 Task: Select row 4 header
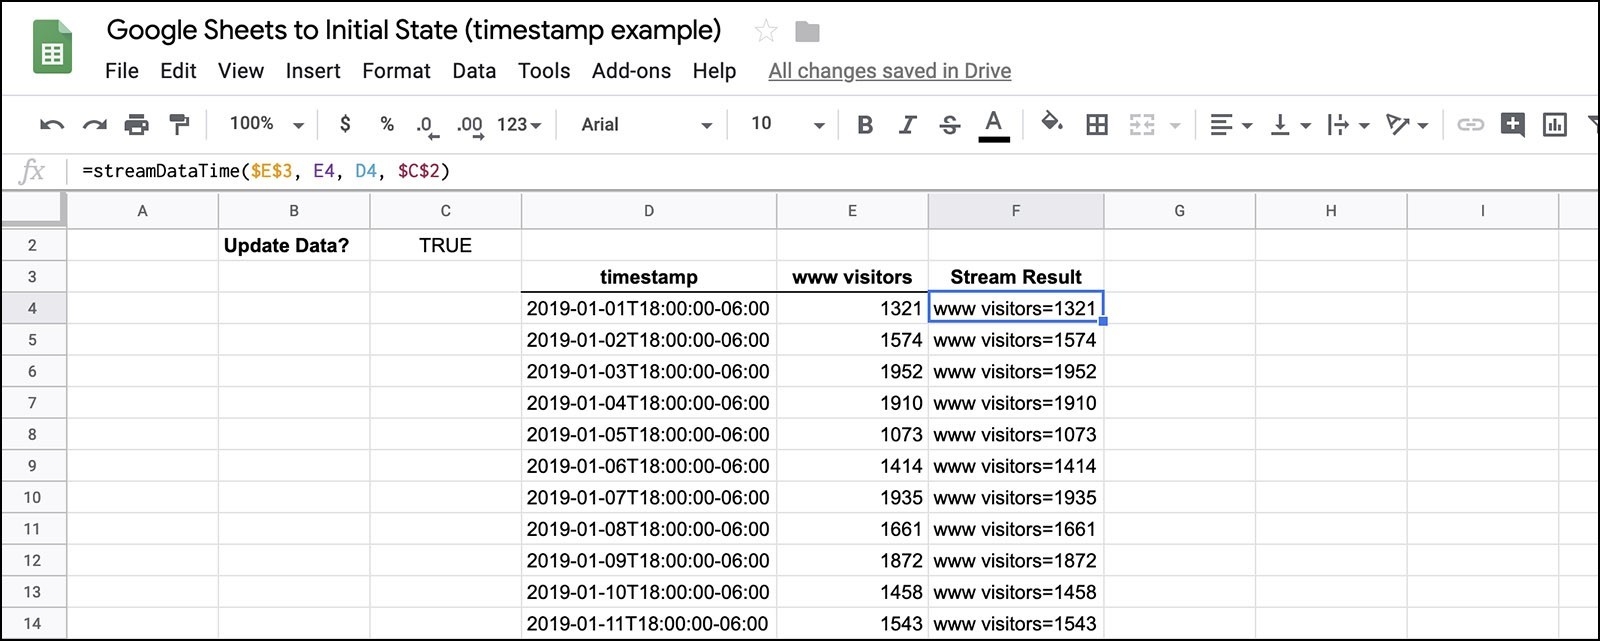click(32, 309)
